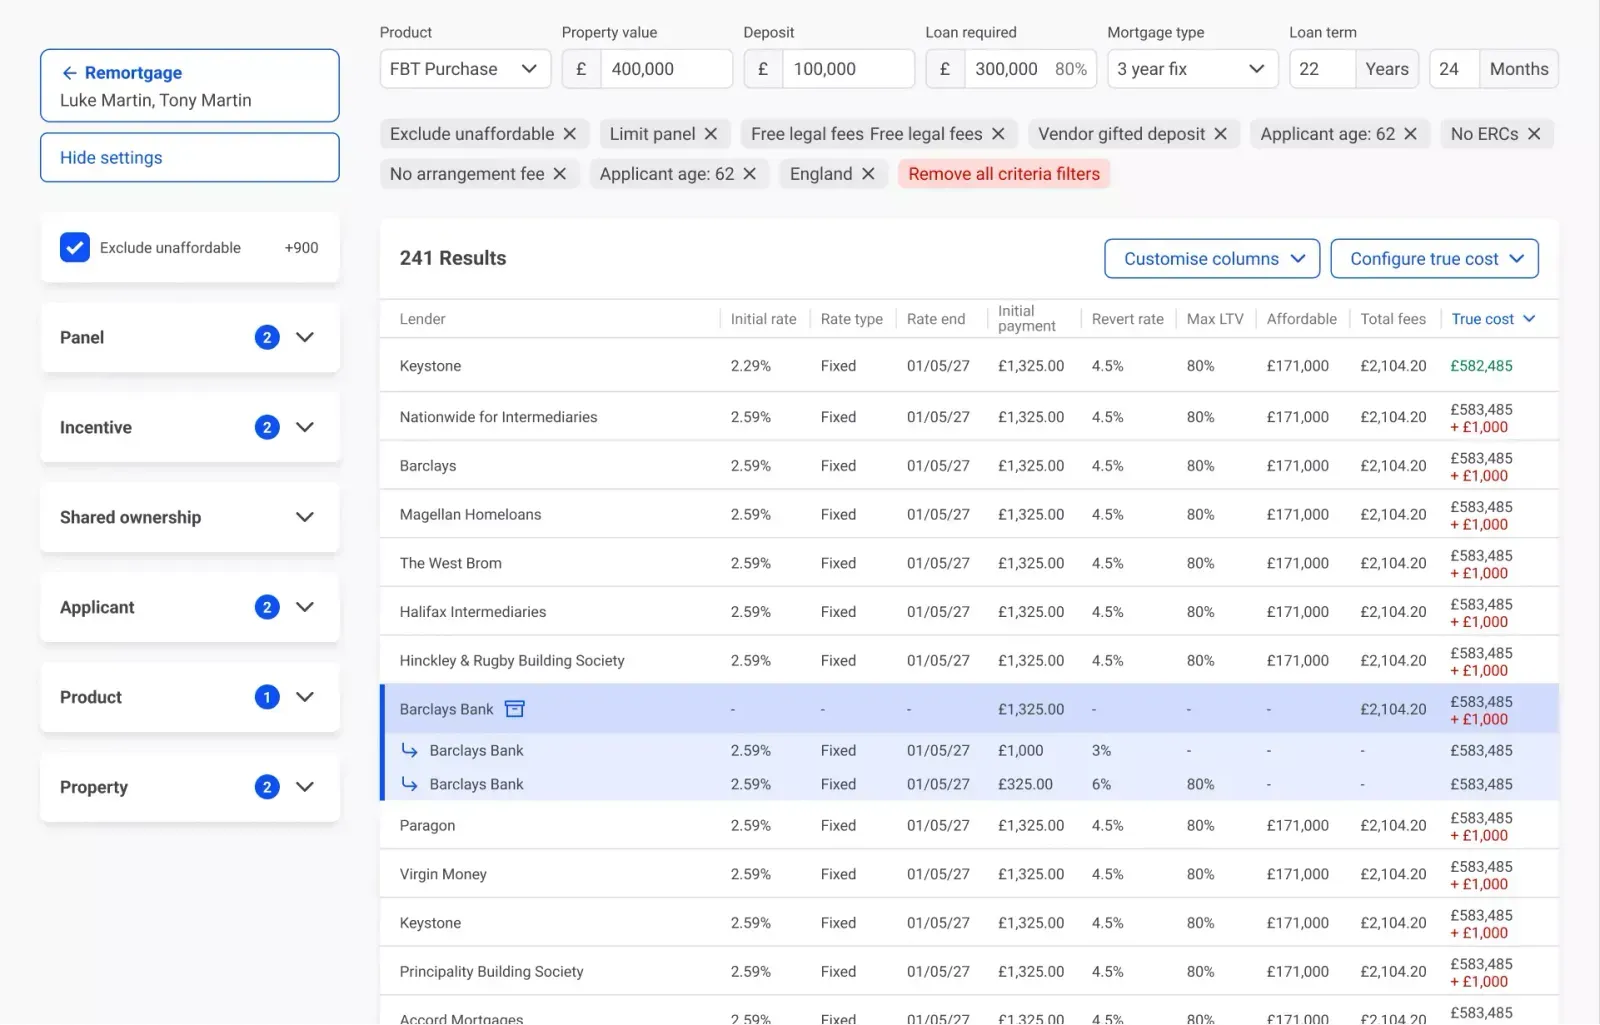Remove the Free legal fees filter chip
The height and width of the screenshot is (1025, 1600).
[998, 134]
